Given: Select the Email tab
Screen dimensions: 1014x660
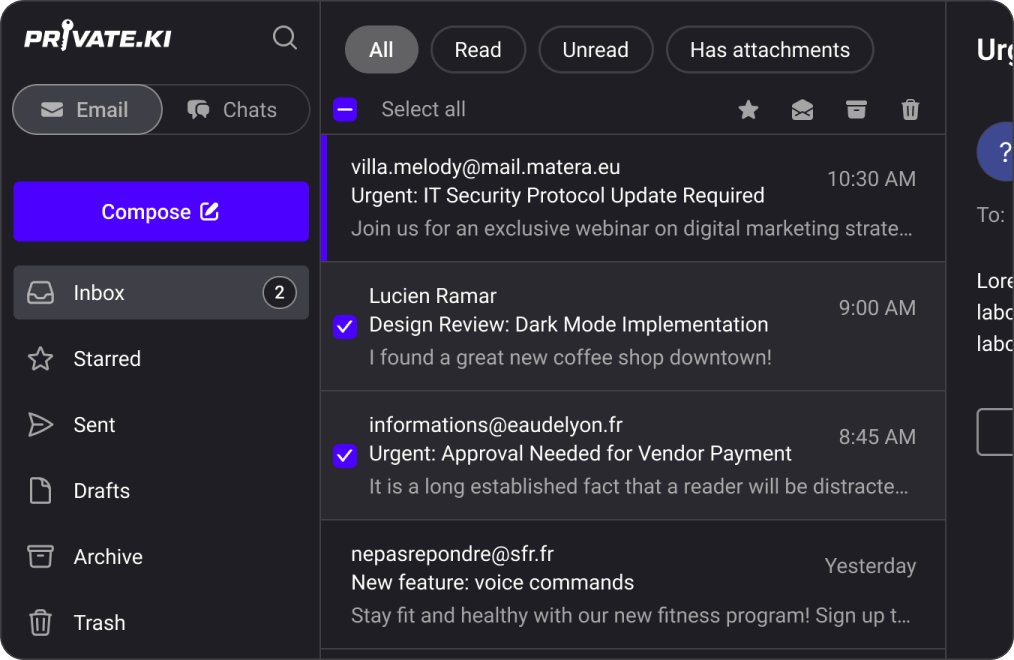Looking at the screenshot, I should [x=87, y=110].
